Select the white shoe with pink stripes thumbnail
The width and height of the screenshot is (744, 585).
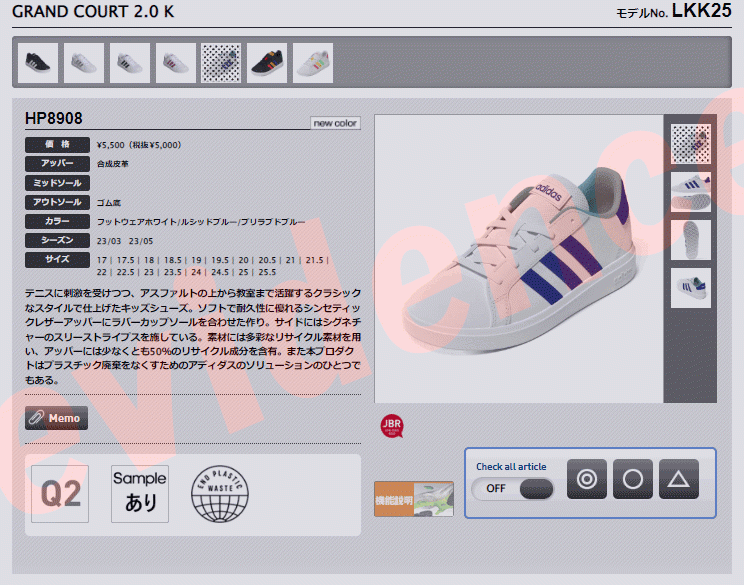click(176, 63)
